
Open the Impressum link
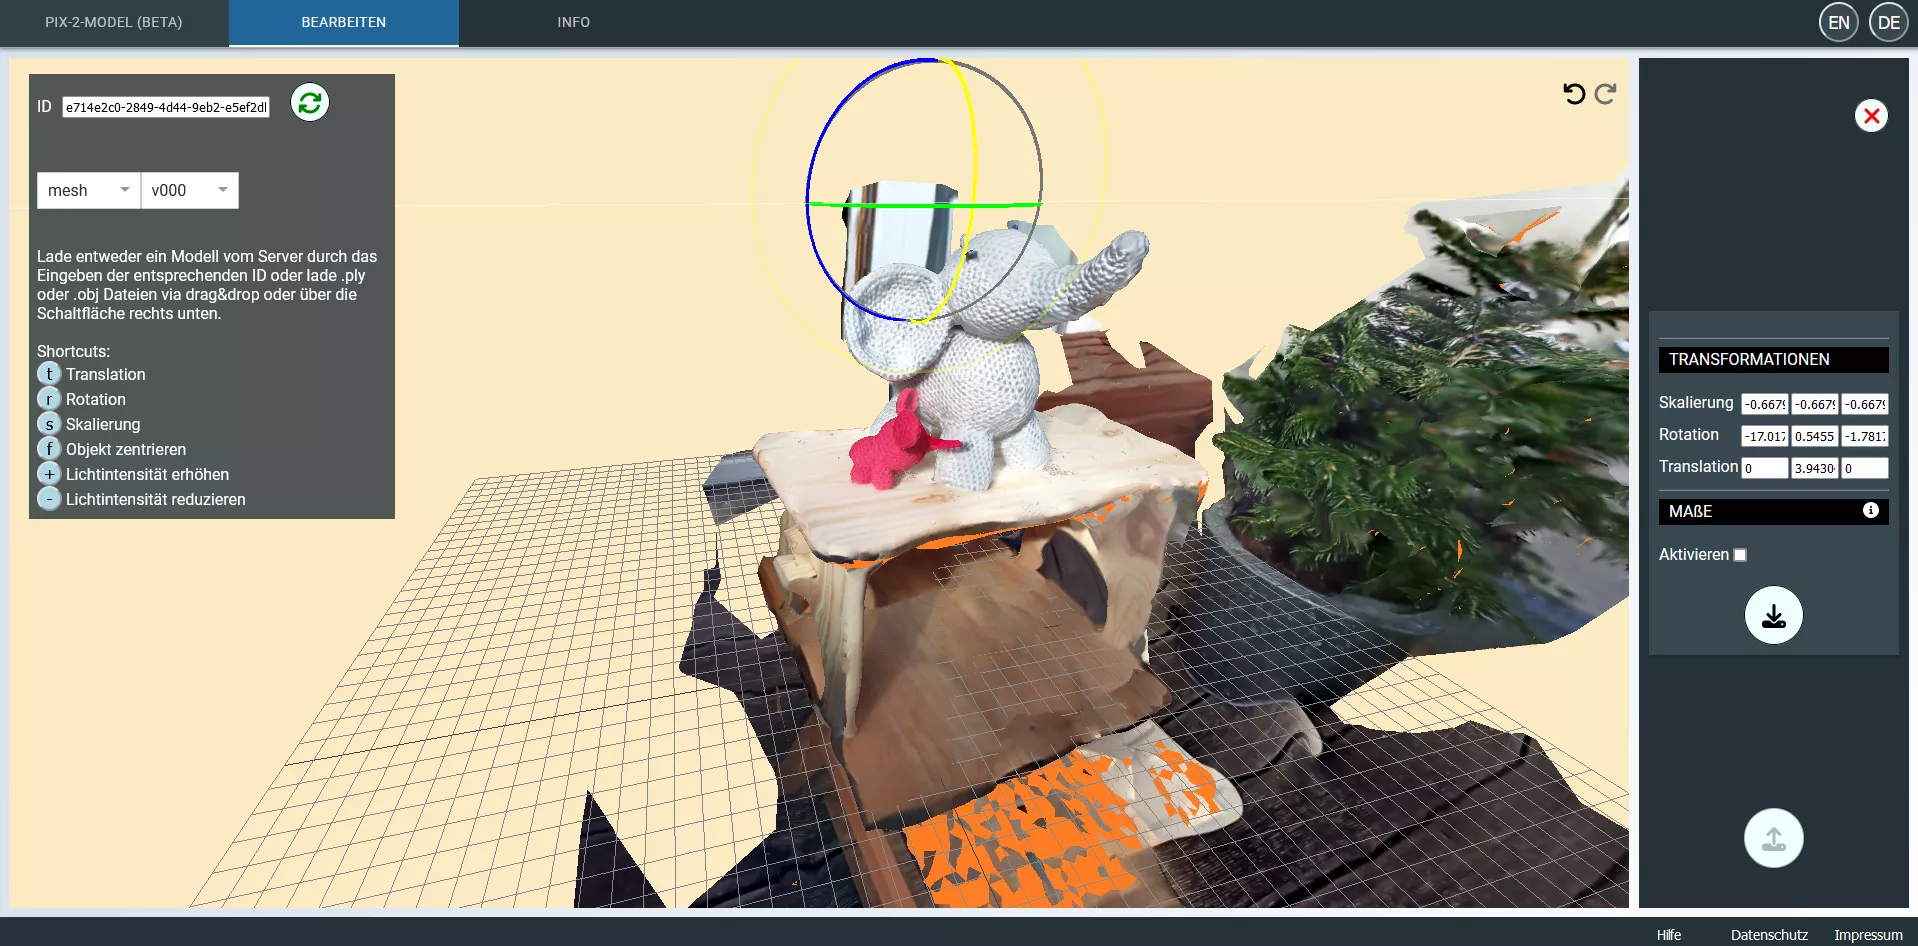pyautogui.click(x=1867, y=935)
